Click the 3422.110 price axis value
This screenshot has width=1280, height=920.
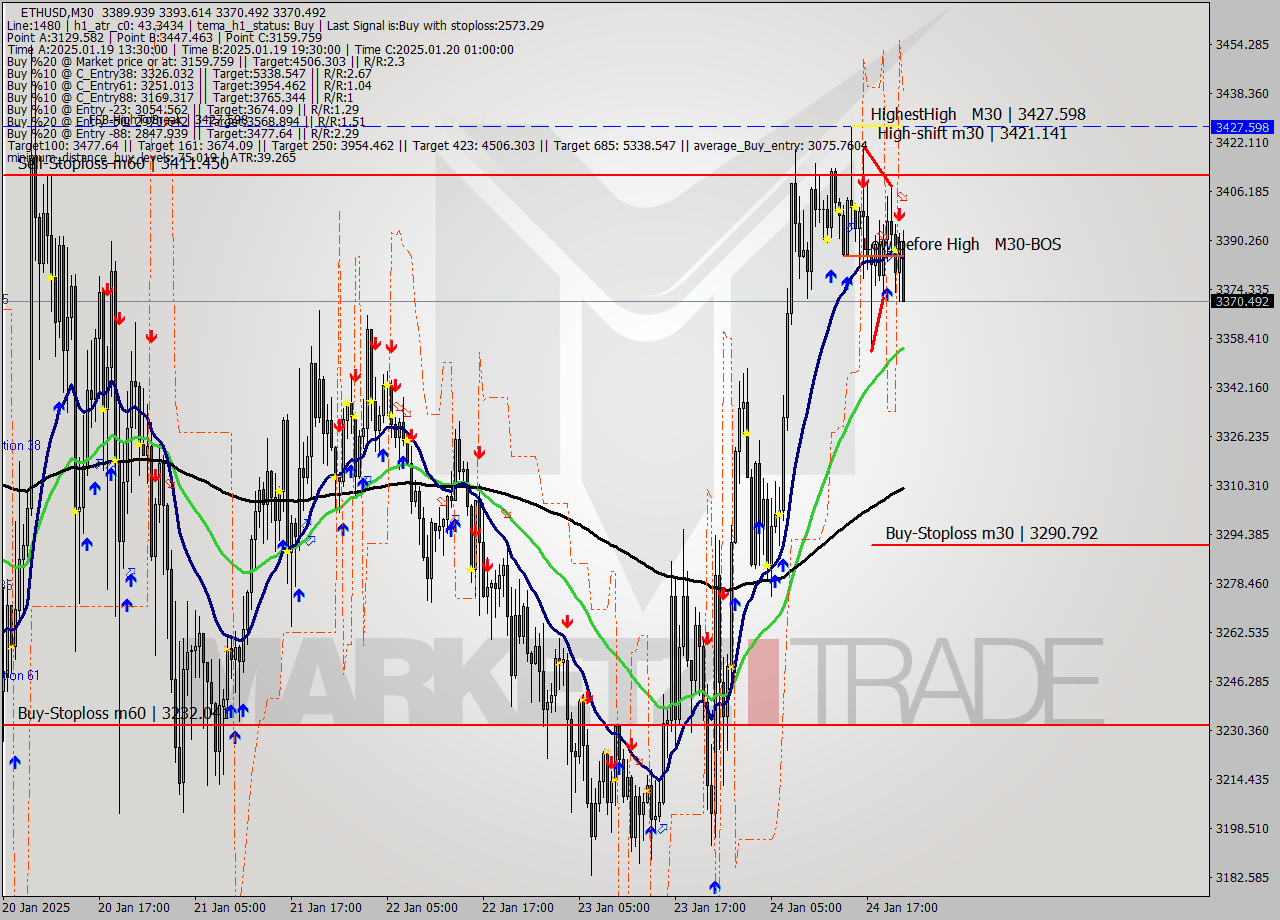[1241, 142]
